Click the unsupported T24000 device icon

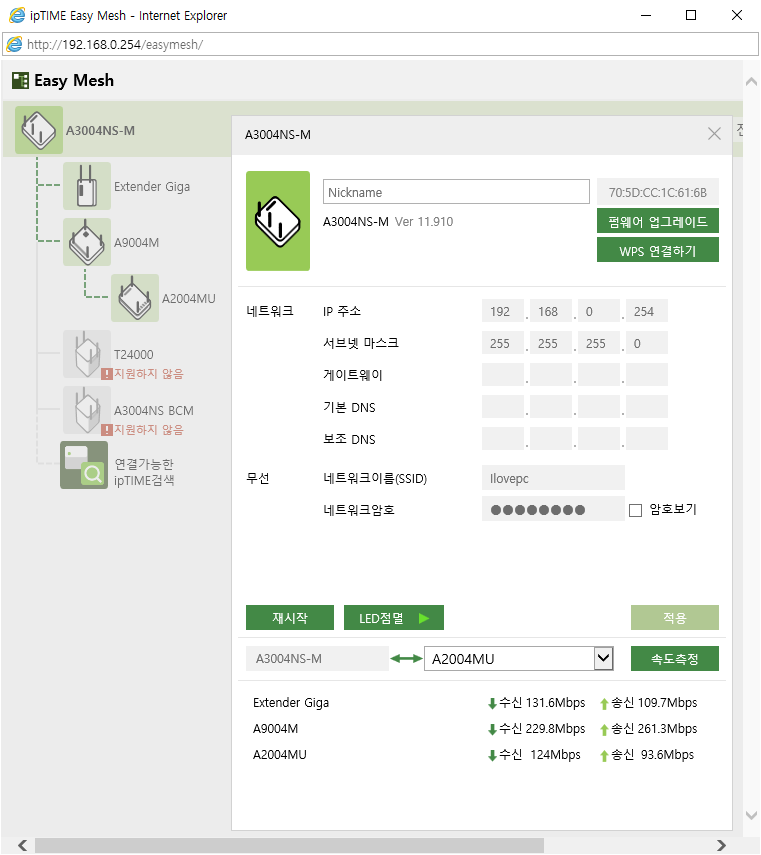coord(87,354)
